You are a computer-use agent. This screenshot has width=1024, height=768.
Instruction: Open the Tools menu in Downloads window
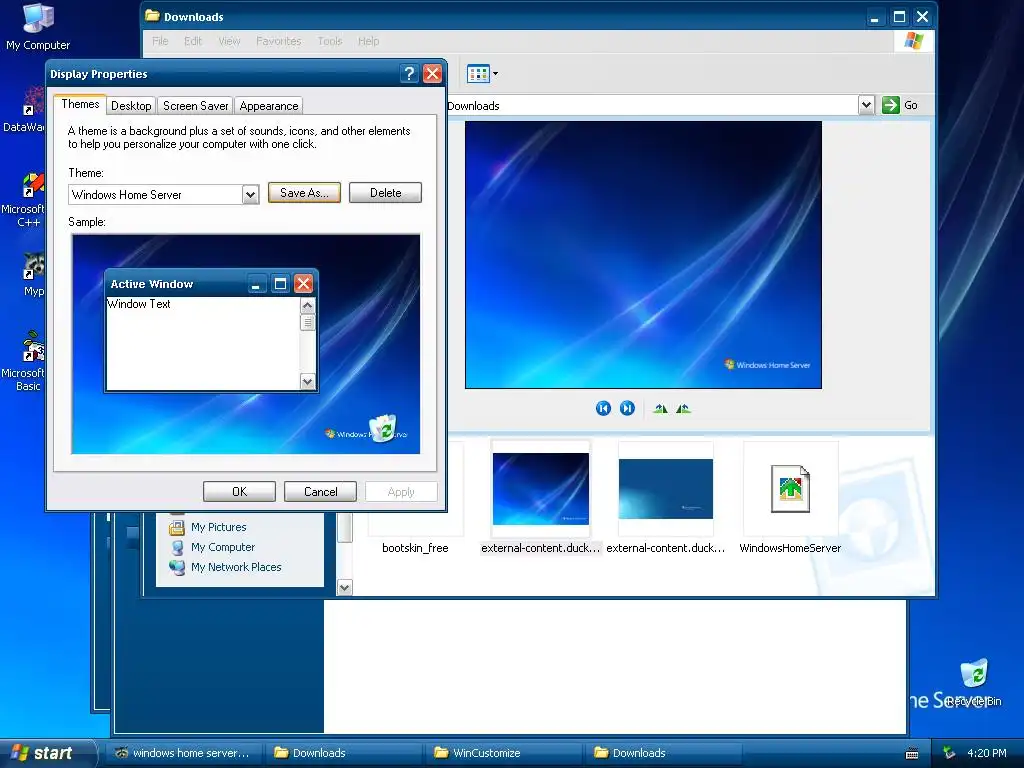tap(330, 41)
